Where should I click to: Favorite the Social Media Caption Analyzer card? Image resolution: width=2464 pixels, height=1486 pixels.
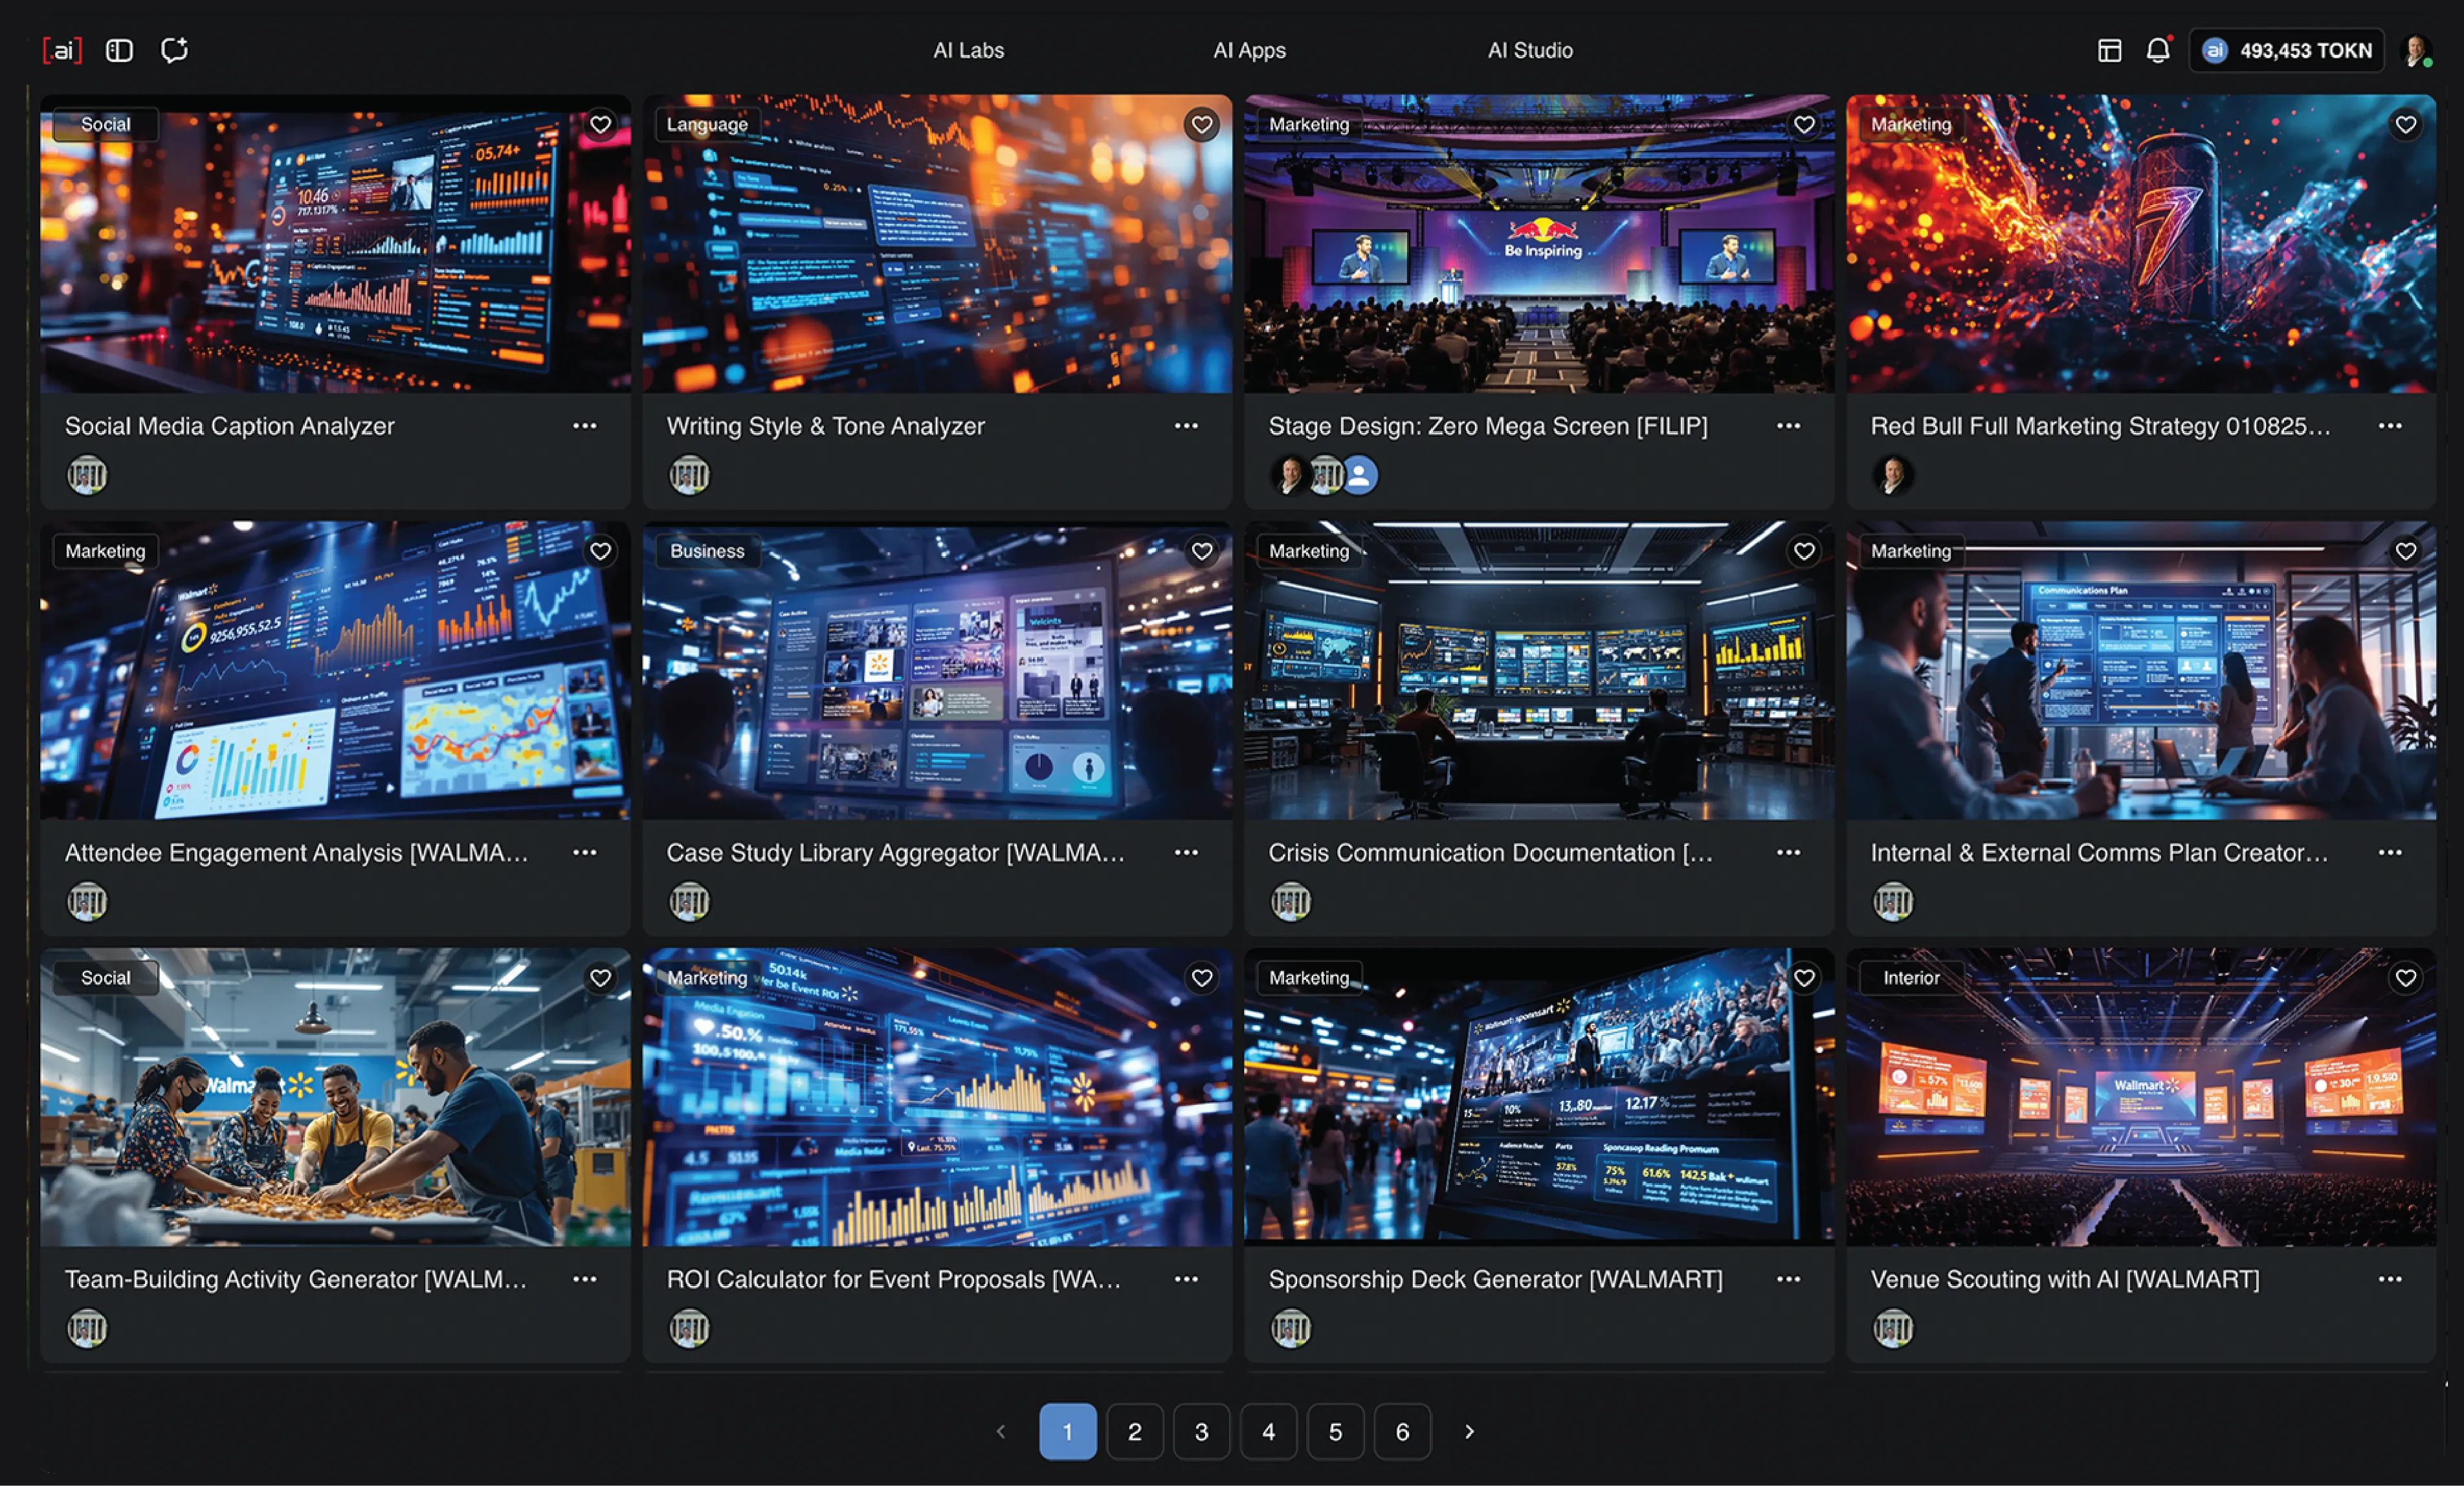[x=600, y=124]
